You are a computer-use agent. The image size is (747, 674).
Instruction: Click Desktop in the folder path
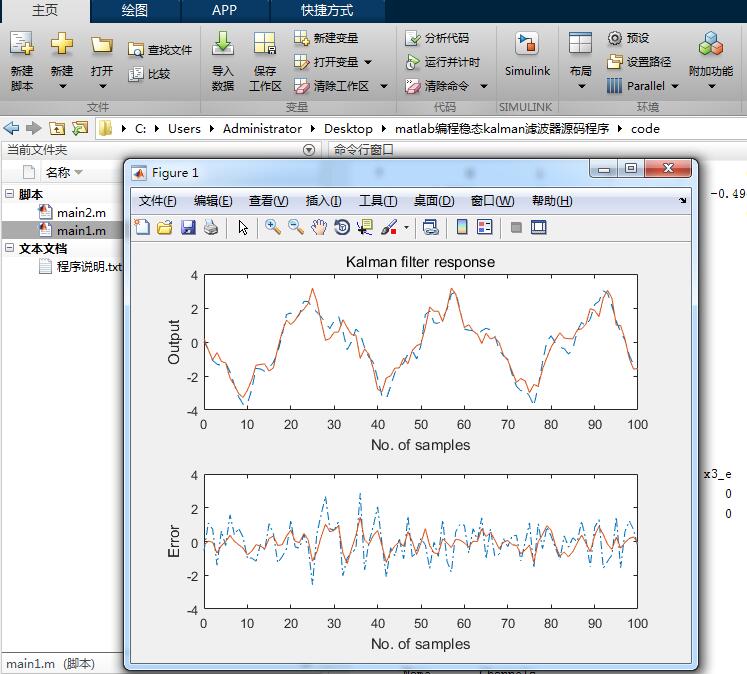pos(348,129)
